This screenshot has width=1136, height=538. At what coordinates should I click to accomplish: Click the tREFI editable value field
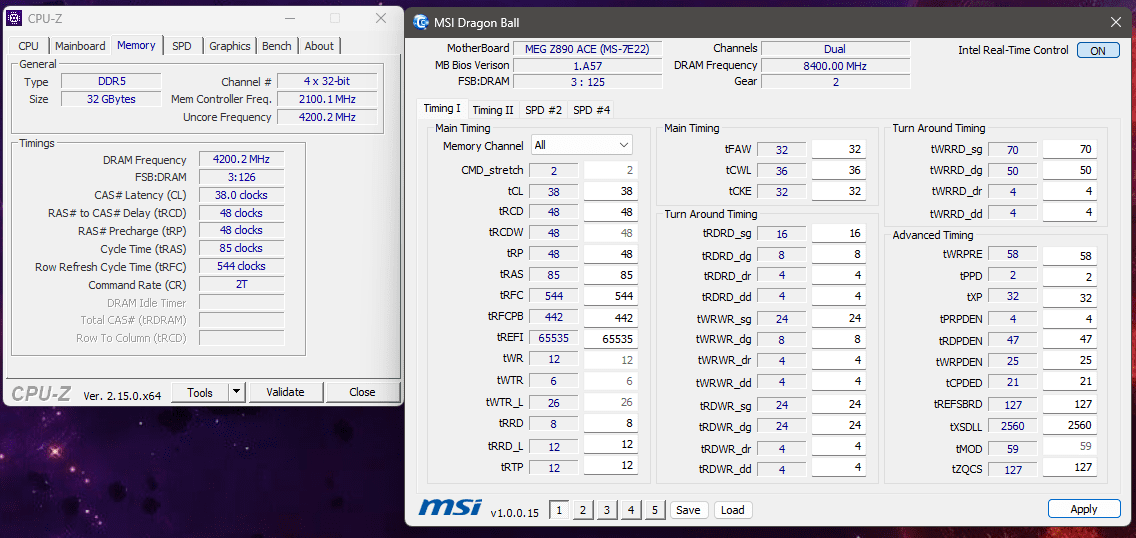pos(611,339)
